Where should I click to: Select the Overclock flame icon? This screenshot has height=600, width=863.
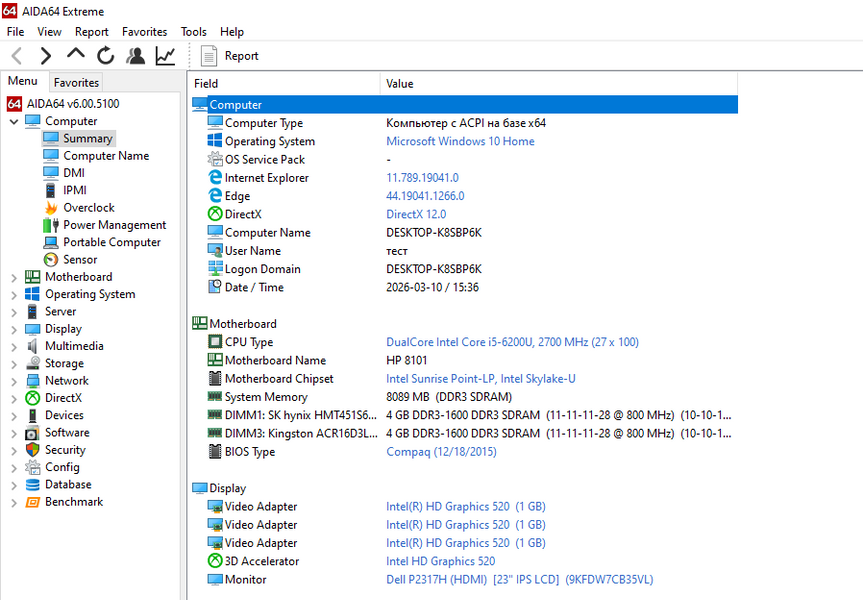coord(51,208)
